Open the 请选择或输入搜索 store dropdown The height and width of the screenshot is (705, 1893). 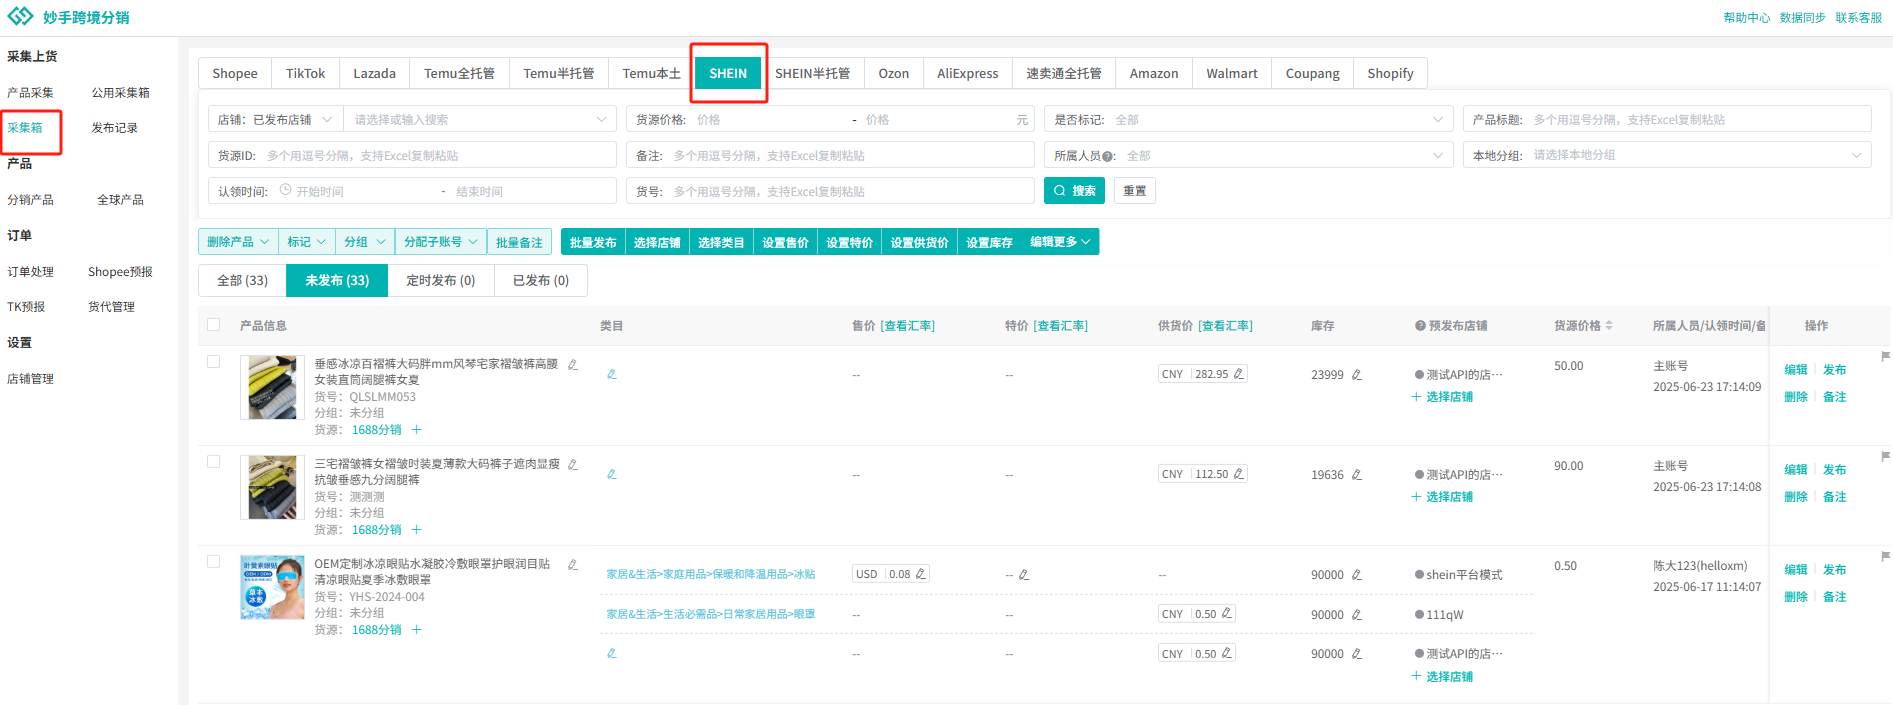(x=479, y=119)
